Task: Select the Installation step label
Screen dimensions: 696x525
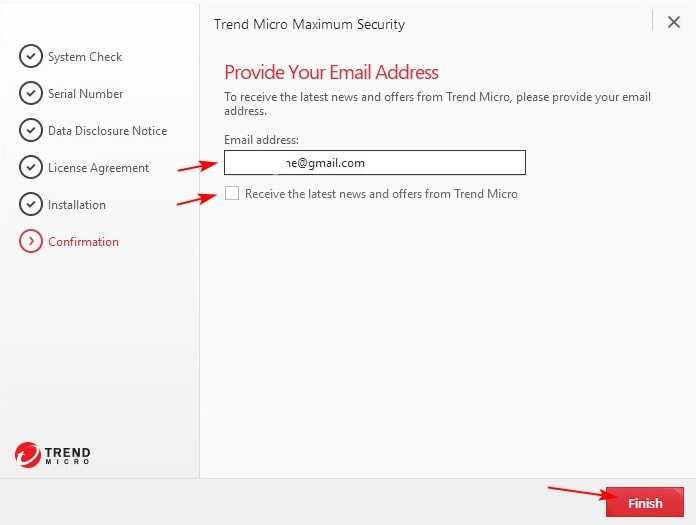Action: (x=77, y=205)
